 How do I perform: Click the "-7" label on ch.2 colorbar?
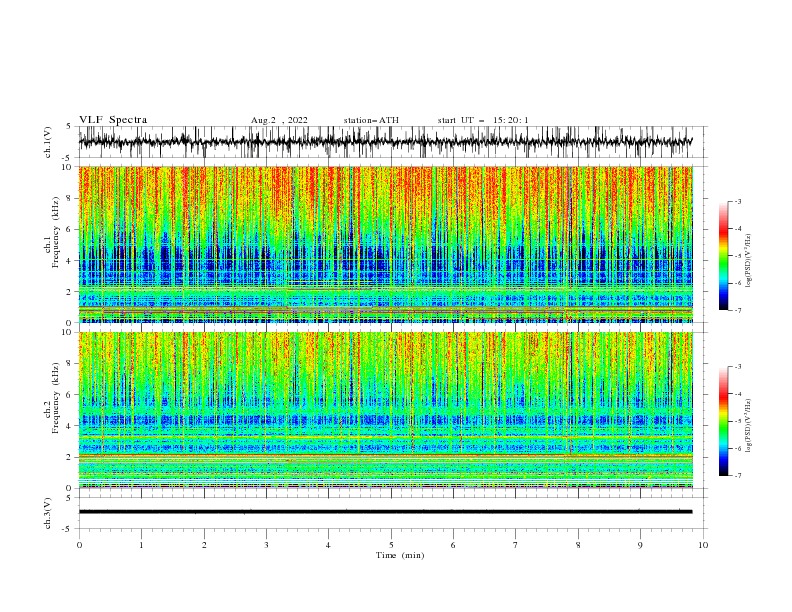point(737,476)
